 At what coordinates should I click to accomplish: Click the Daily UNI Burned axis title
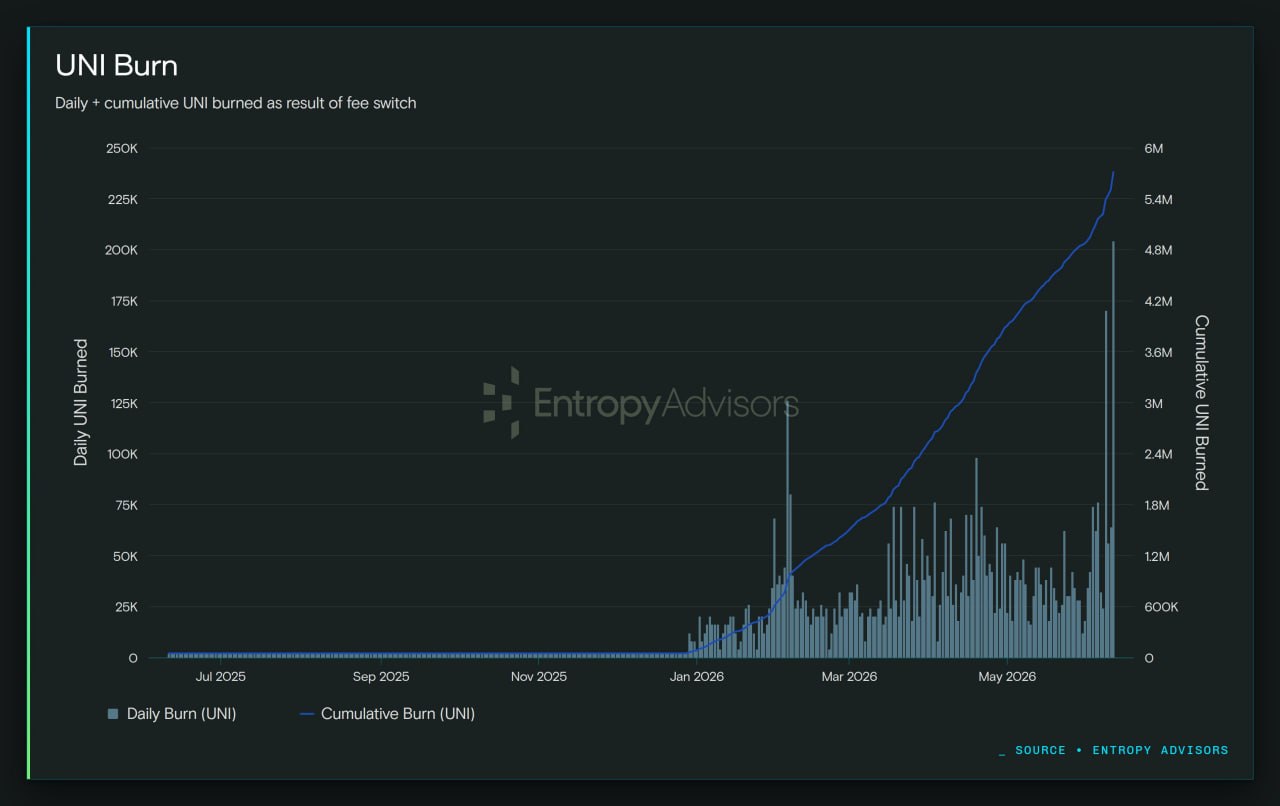pyautogui.click(x=81, y=402)
